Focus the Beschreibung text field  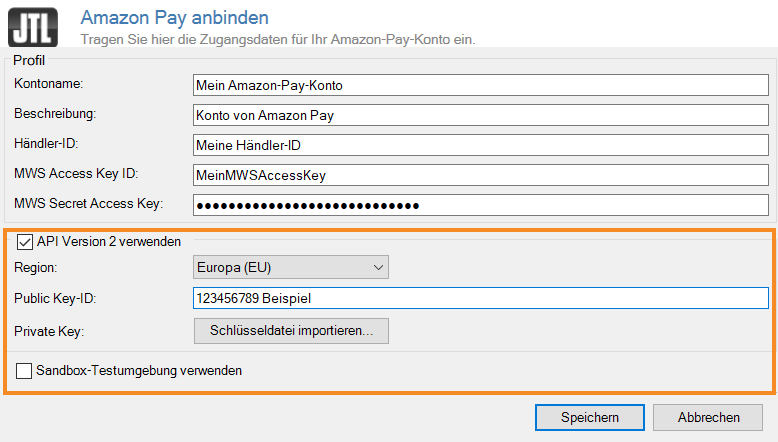coord(479,115)
